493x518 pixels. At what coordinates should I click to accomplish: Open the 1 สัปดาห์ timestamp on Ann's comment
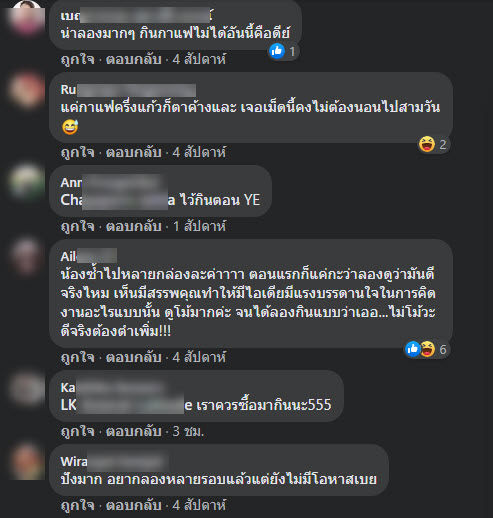coord(199,226)
